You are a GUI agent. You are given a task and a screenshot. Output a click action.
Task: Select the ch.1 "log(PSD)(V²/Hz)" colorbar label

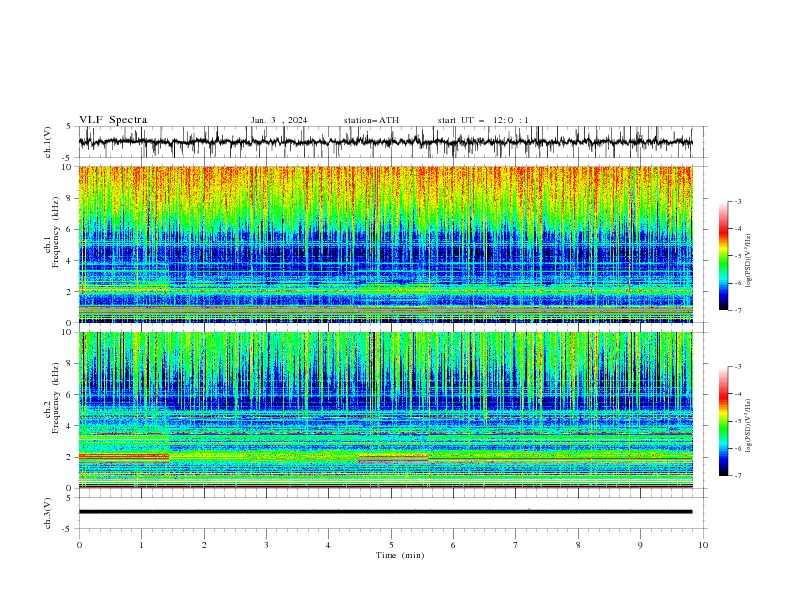(x=749, y=261)
